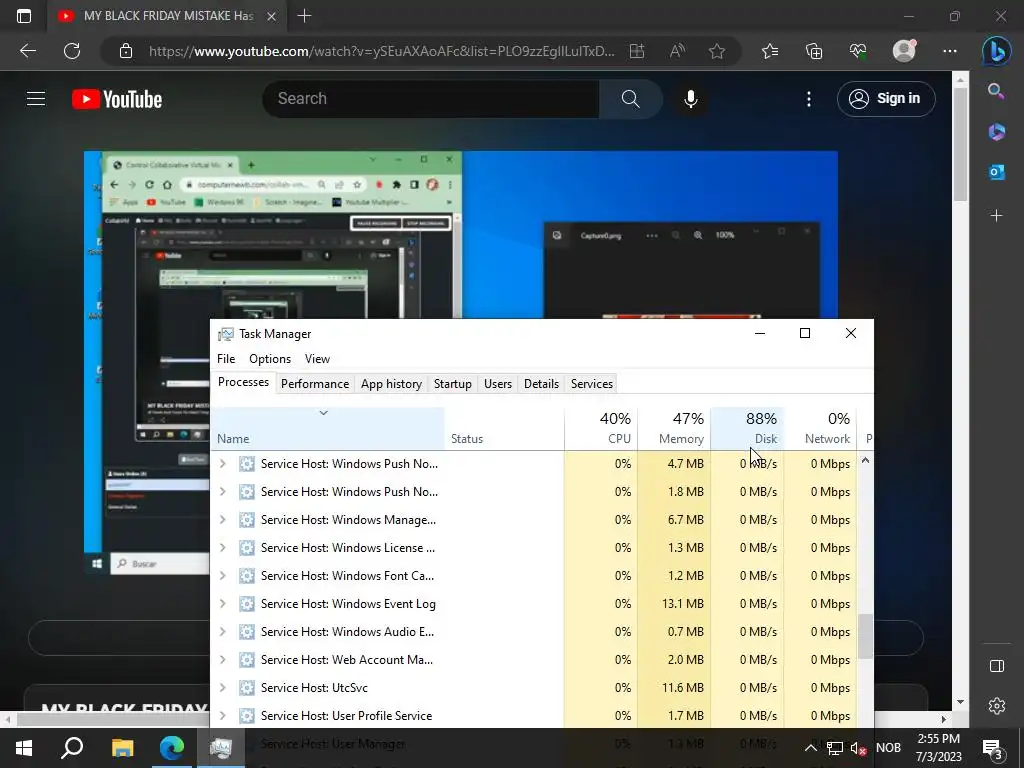Viewport: 1024px width, 768px height.
Task: Go to YouTube home via logo
Action: point(117,99)
